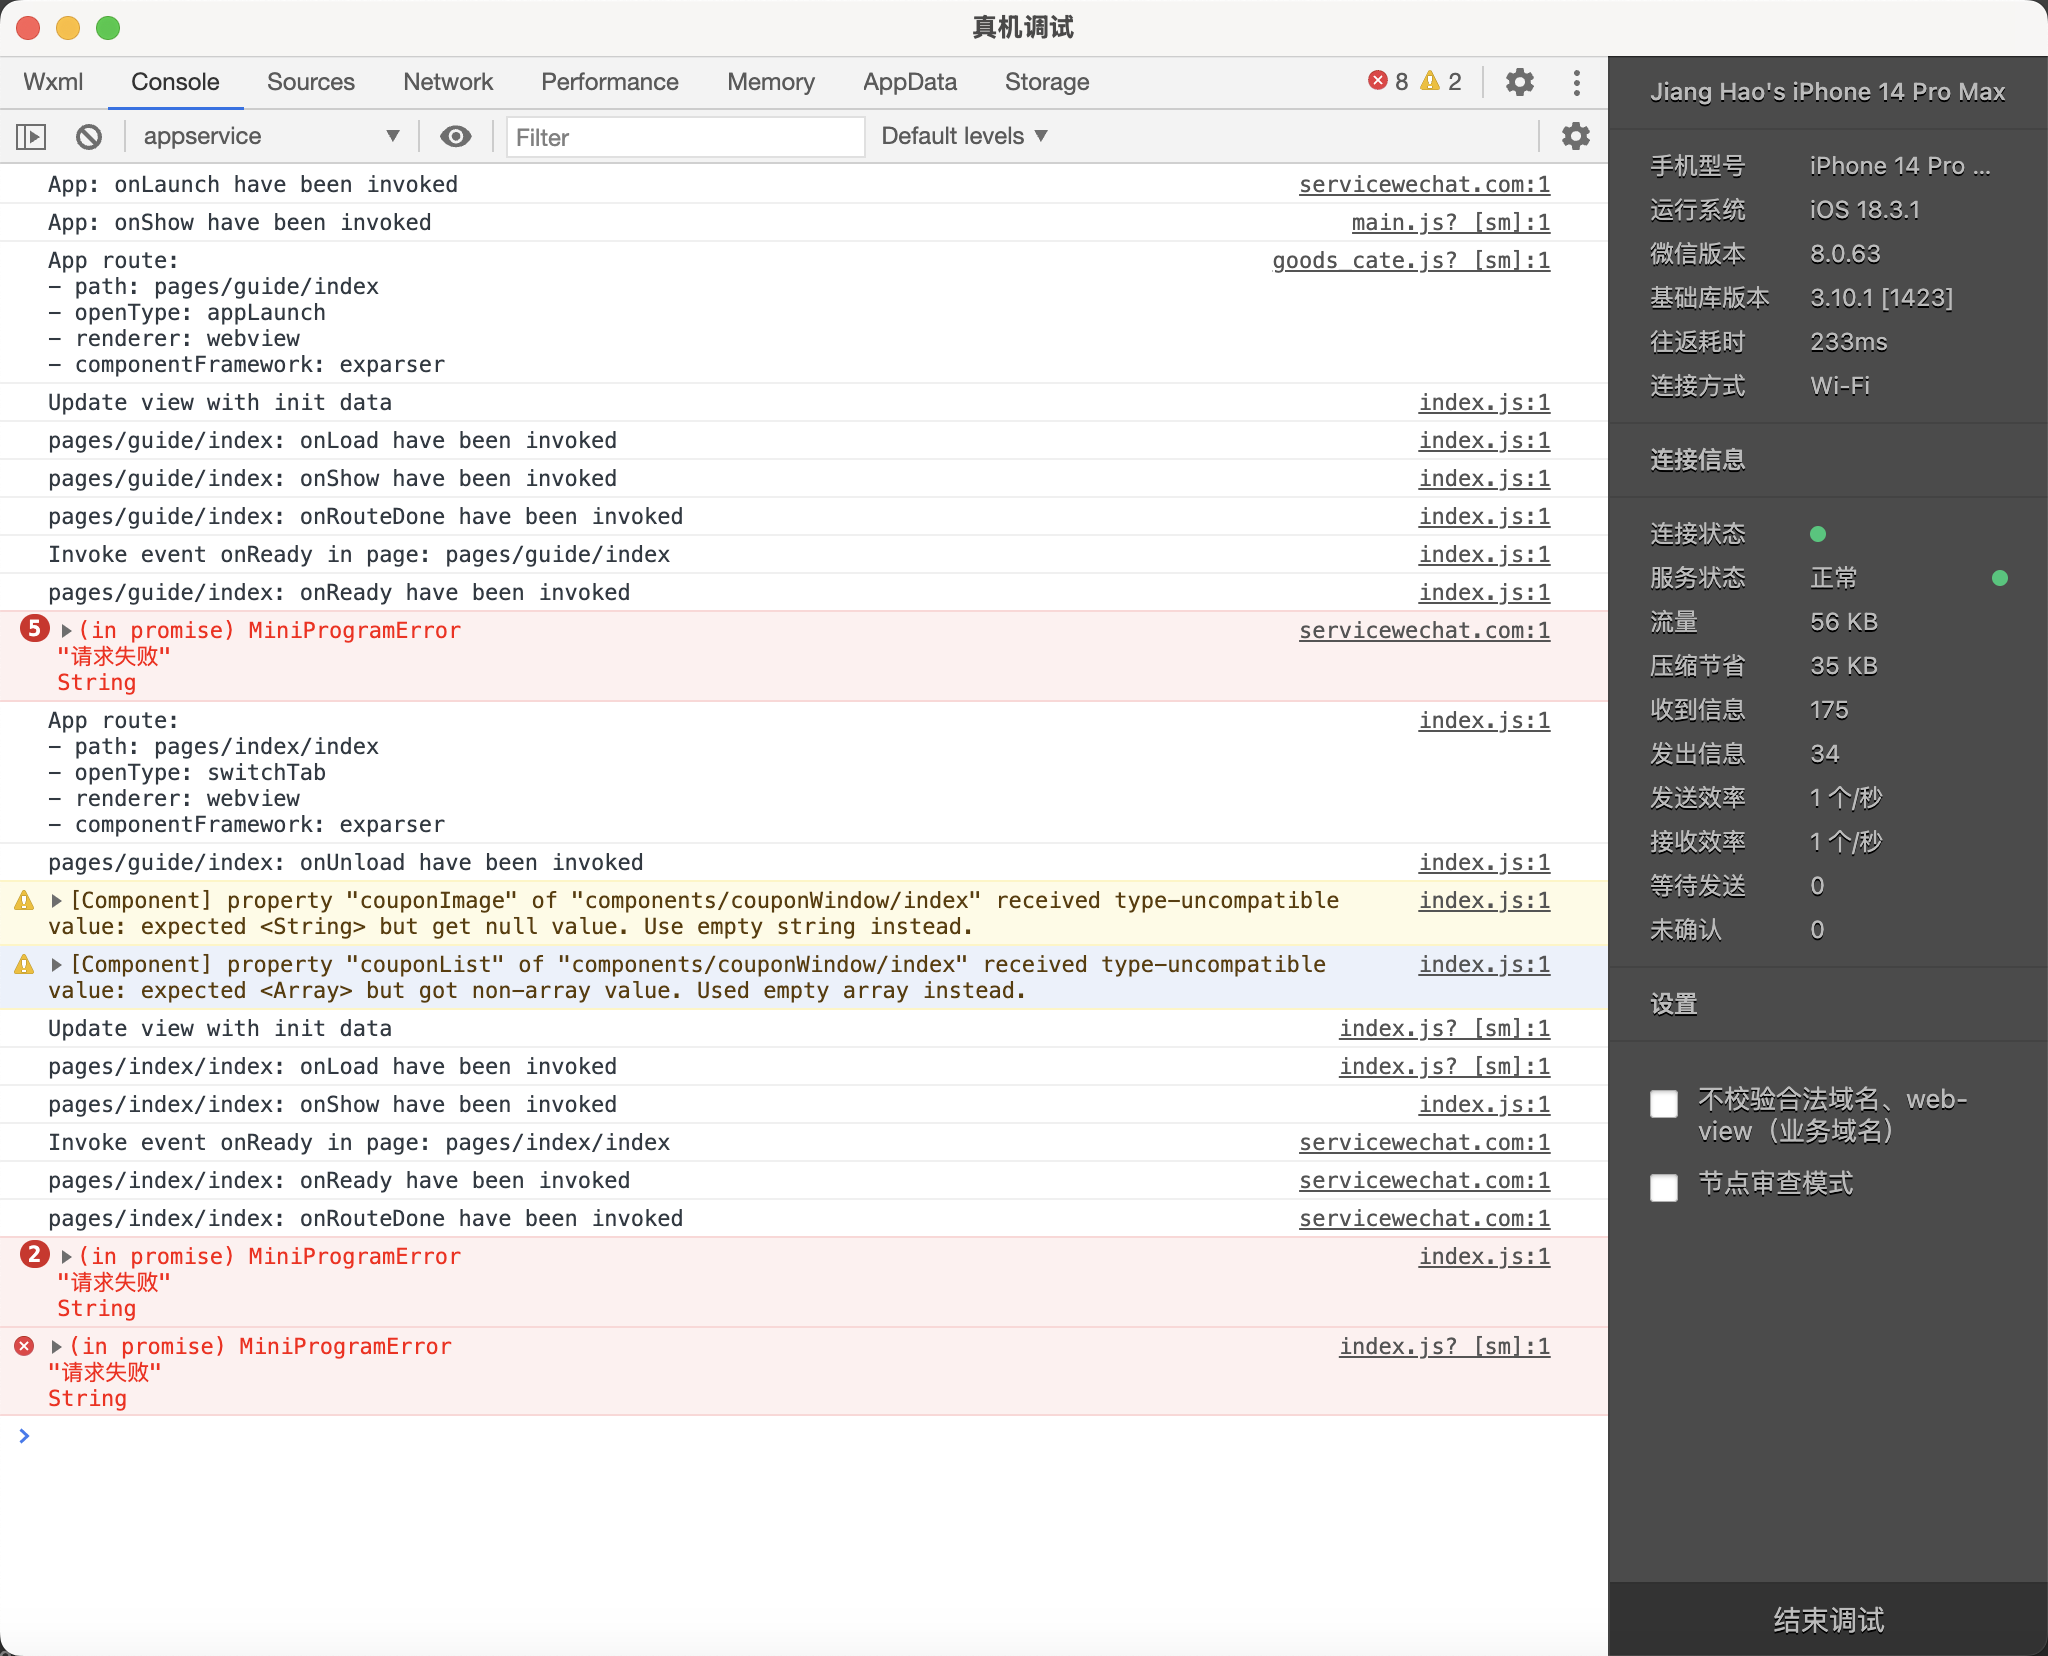The image size is (2048, 1656).
Task: Open console settings gear in filter bar
Action: pos(1575,136)
